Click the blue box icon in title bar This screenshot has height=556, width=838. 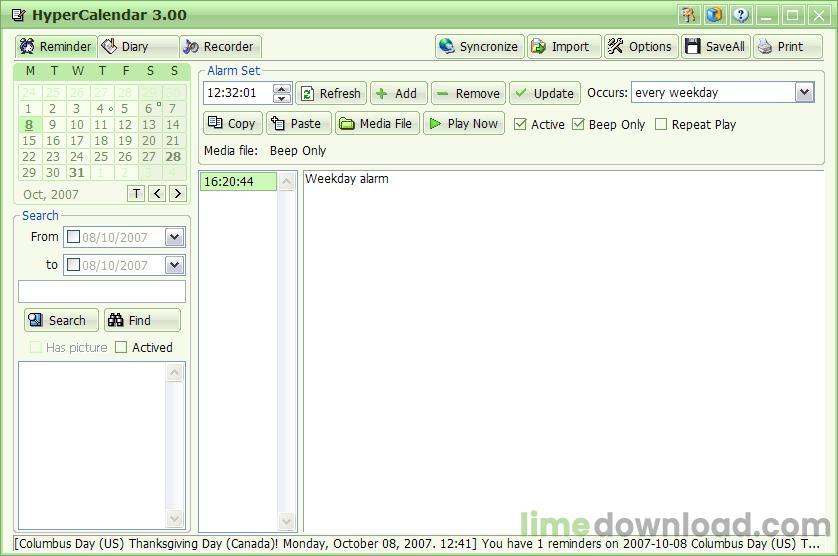tap(715, 15)
